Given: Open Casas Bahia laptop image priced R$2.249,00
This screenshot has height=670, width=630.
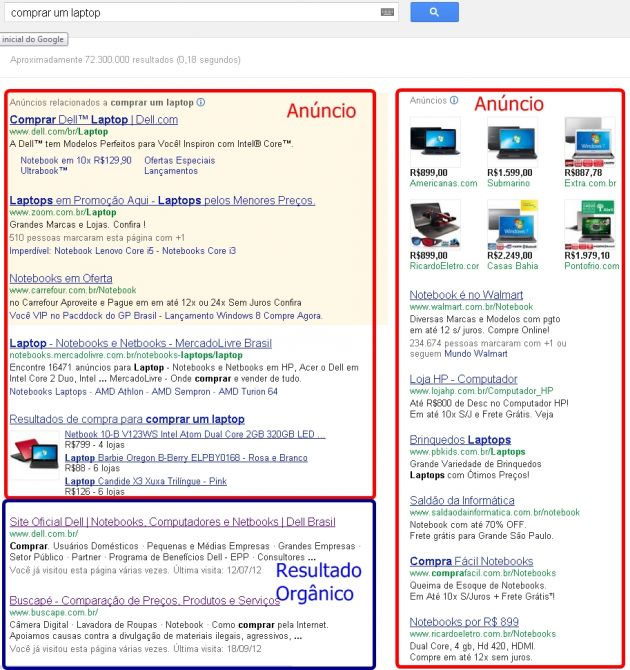Looking at the screenshot, I should [x=512, y=225].
